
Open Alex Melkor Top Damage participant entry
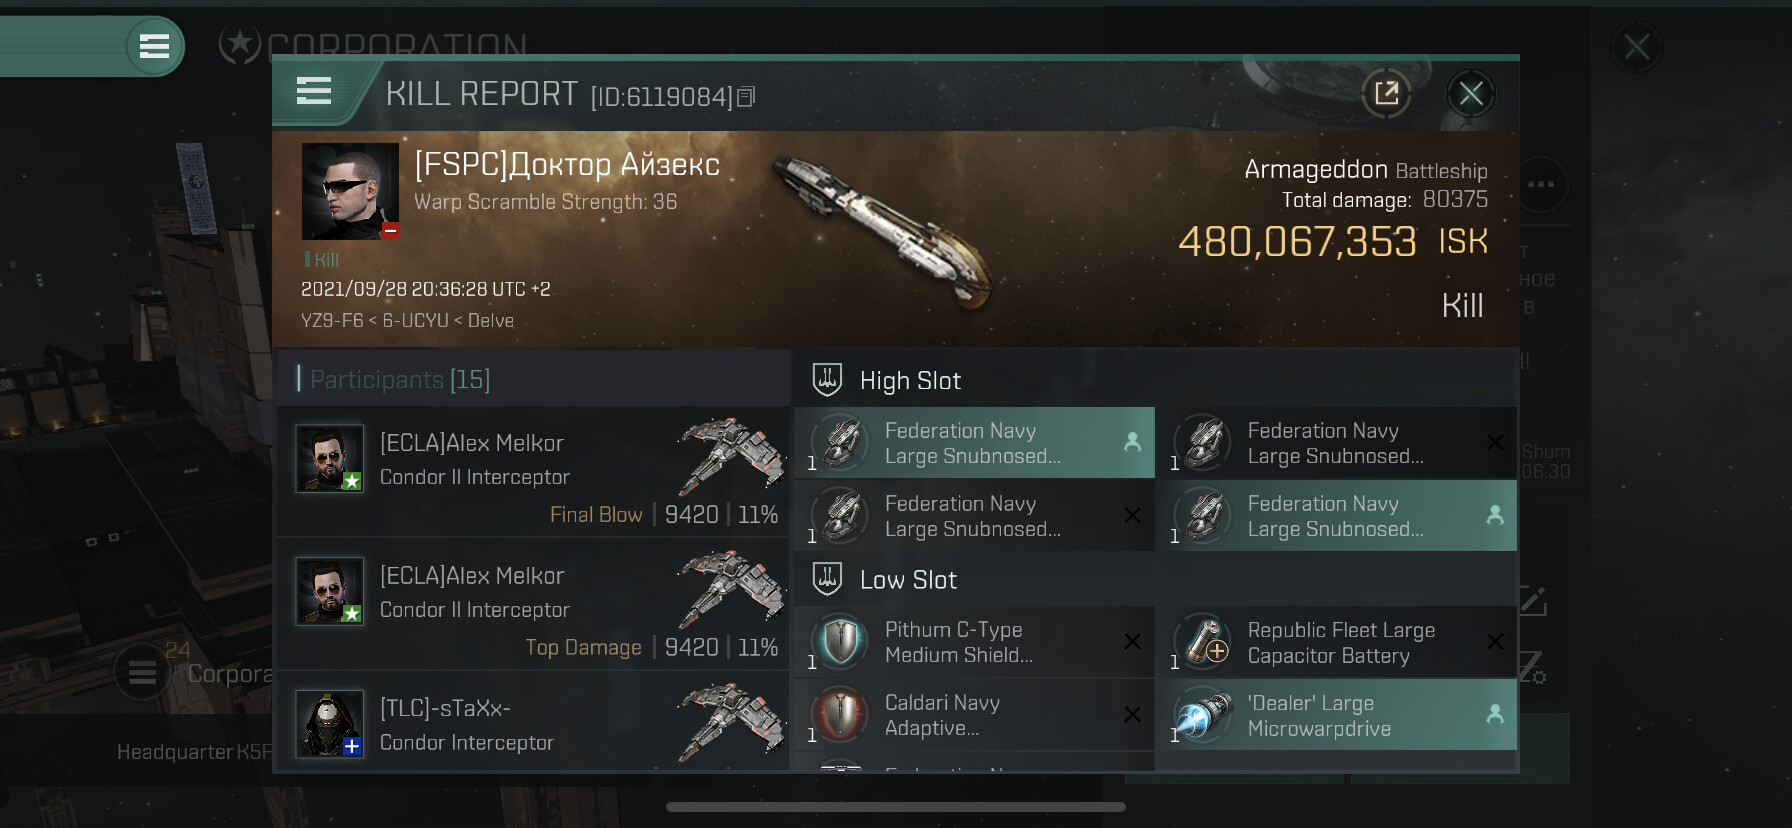coord(532,604)
